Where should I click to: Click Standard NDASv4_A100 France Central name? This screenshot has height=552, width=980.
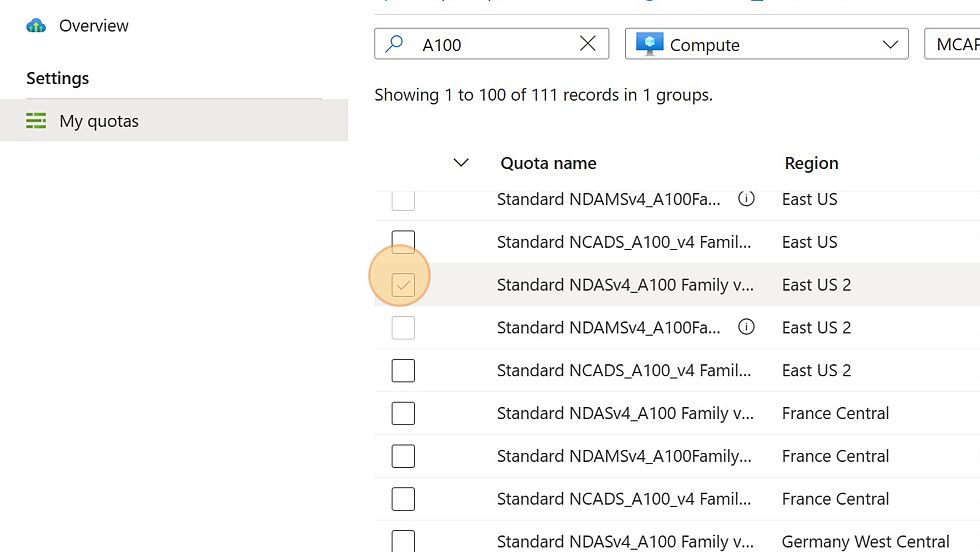(625, 413)
